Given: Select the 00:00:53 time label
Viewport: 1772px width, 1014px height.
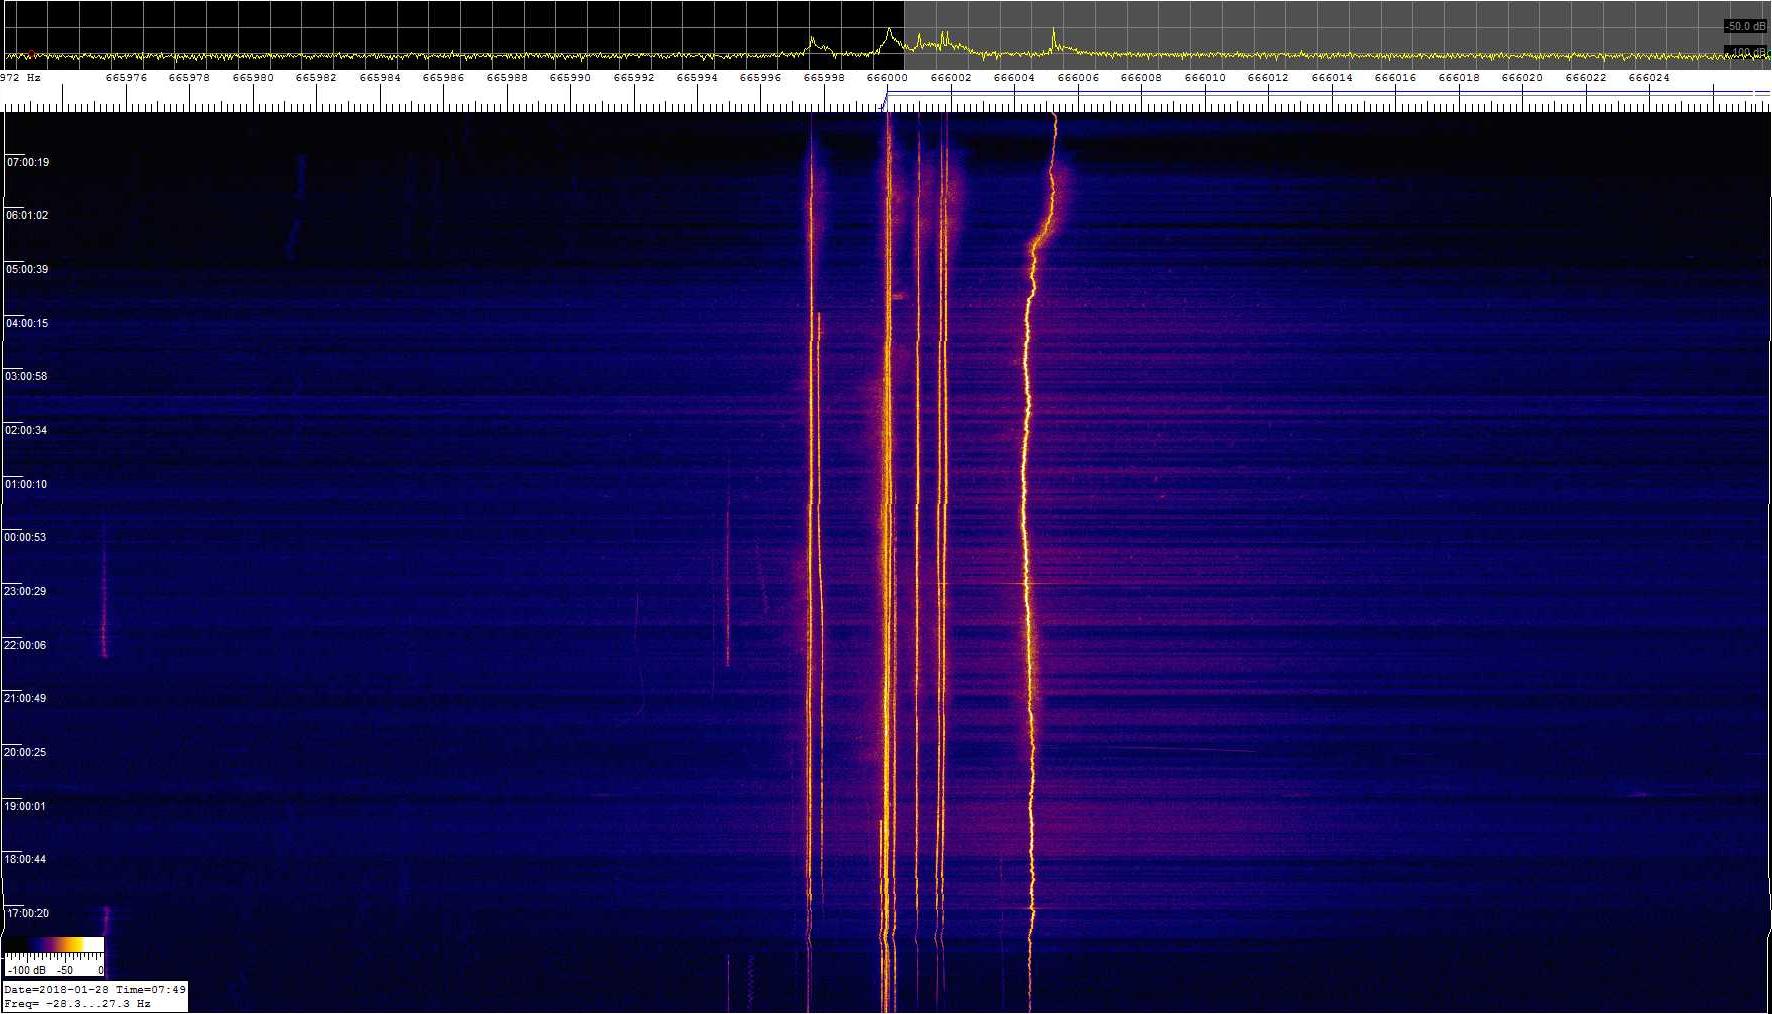Looking at the screenshot, I should point(25,537).
